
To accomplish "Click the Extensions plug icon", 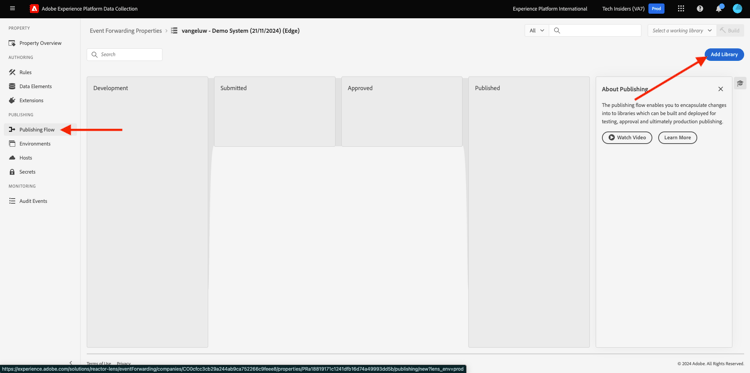I will [x=12, y=100].
